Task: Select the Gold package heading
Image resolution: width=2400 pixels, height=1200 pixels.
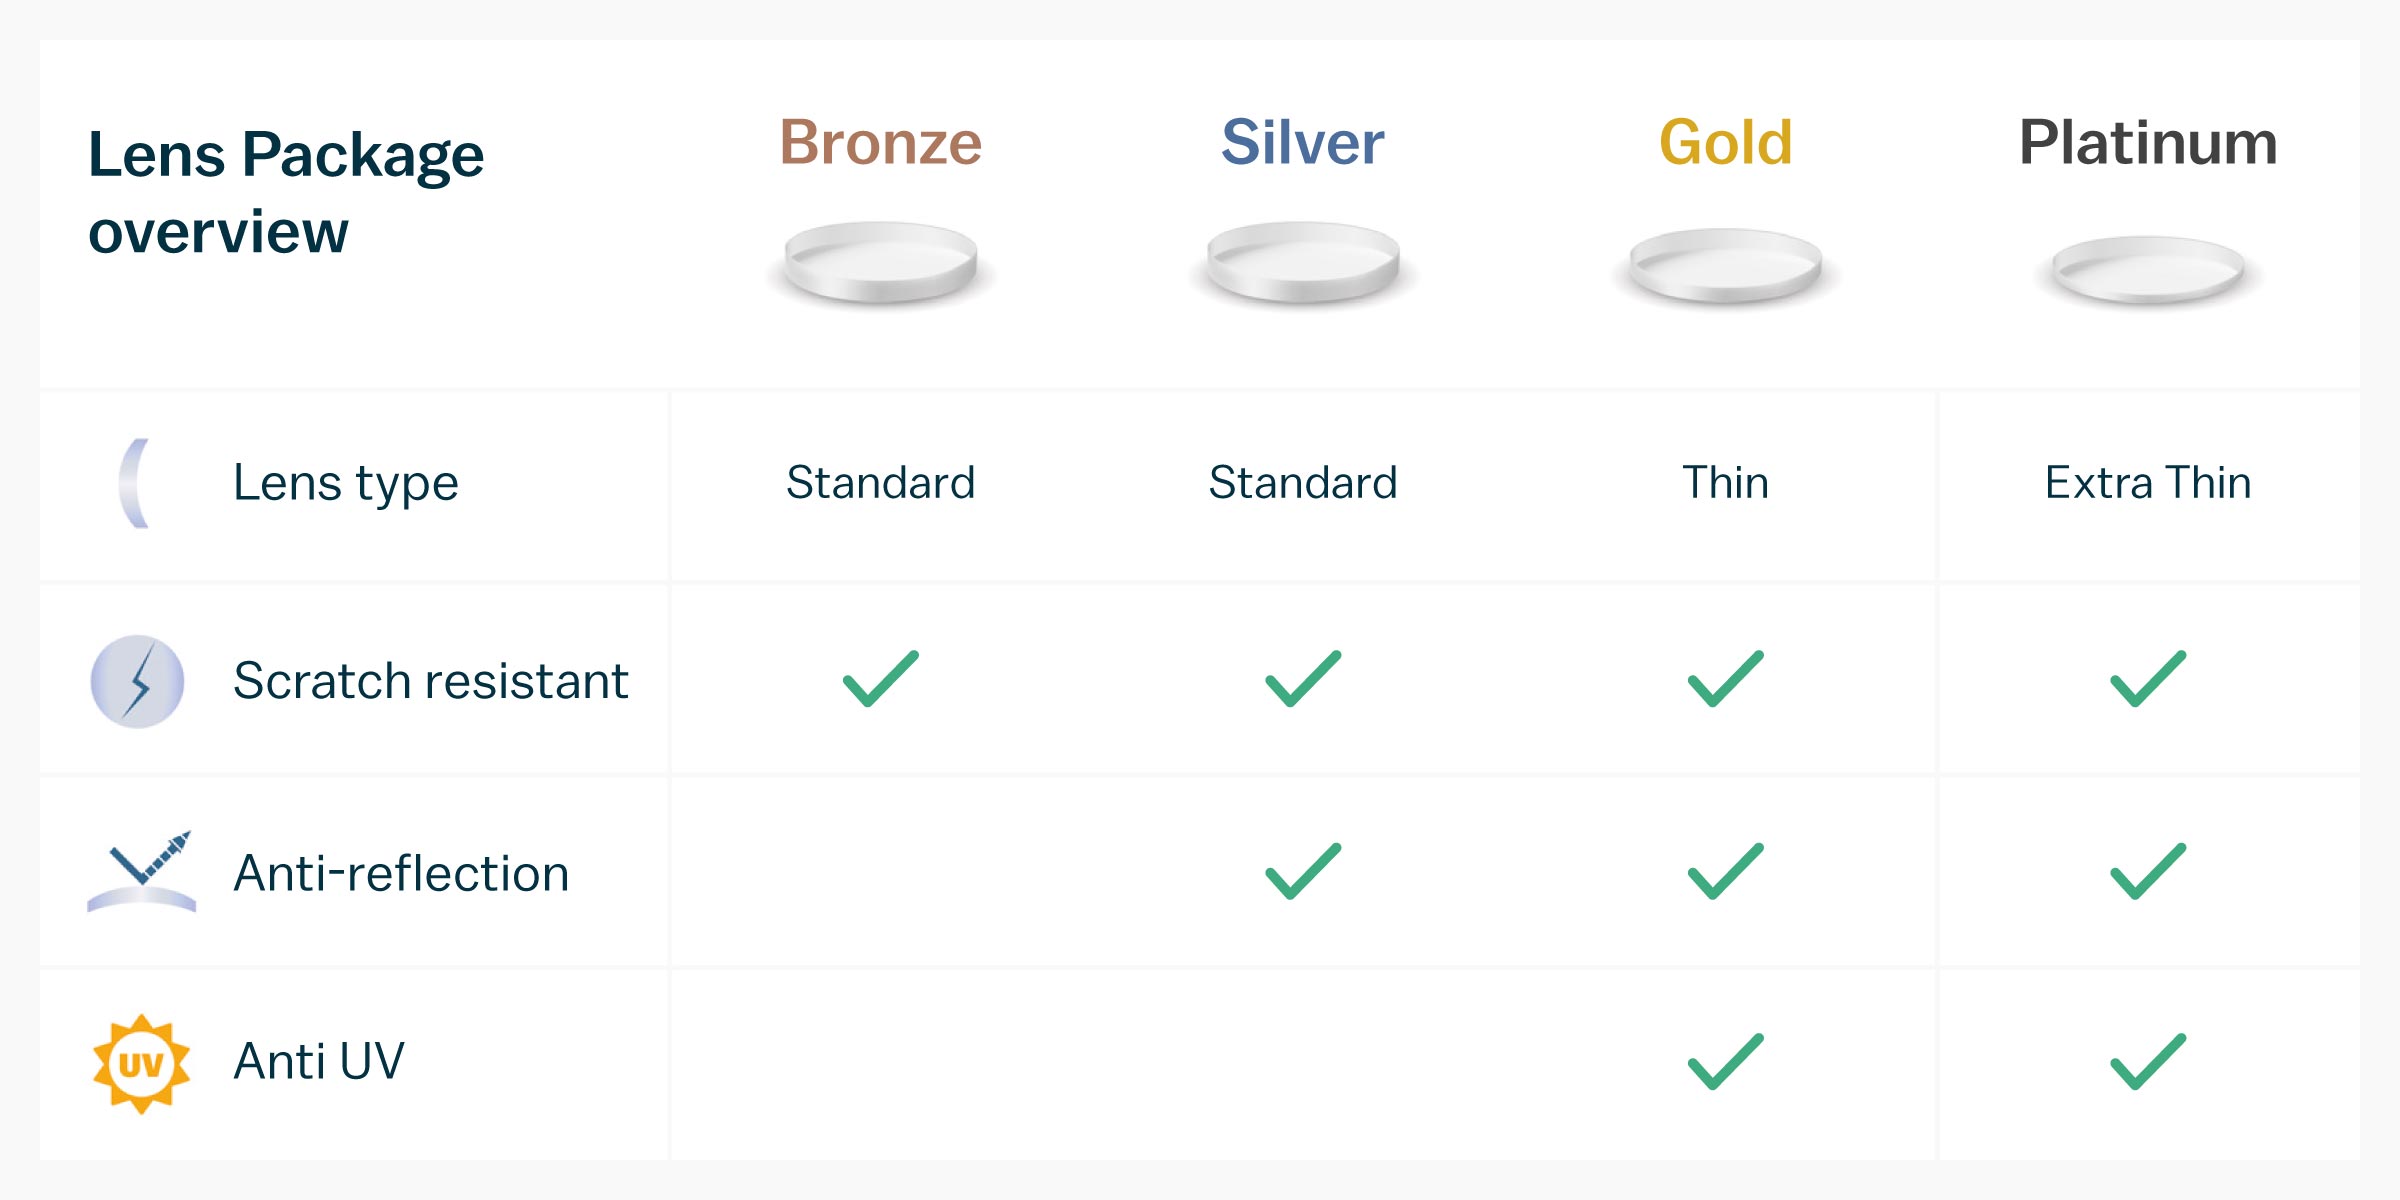Action: click(x=1725, y=142)
